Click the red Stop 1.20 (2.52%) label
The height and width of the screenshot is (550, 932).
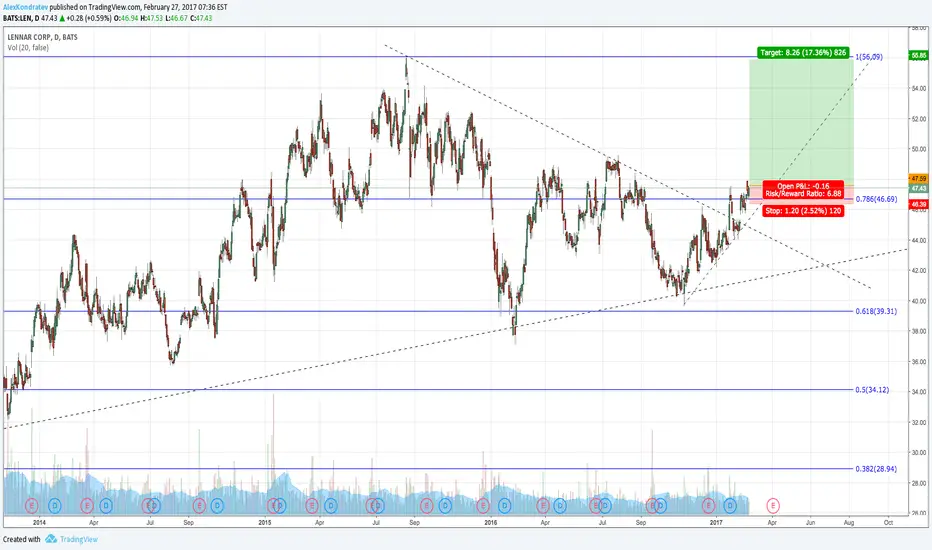coord(803,211)
